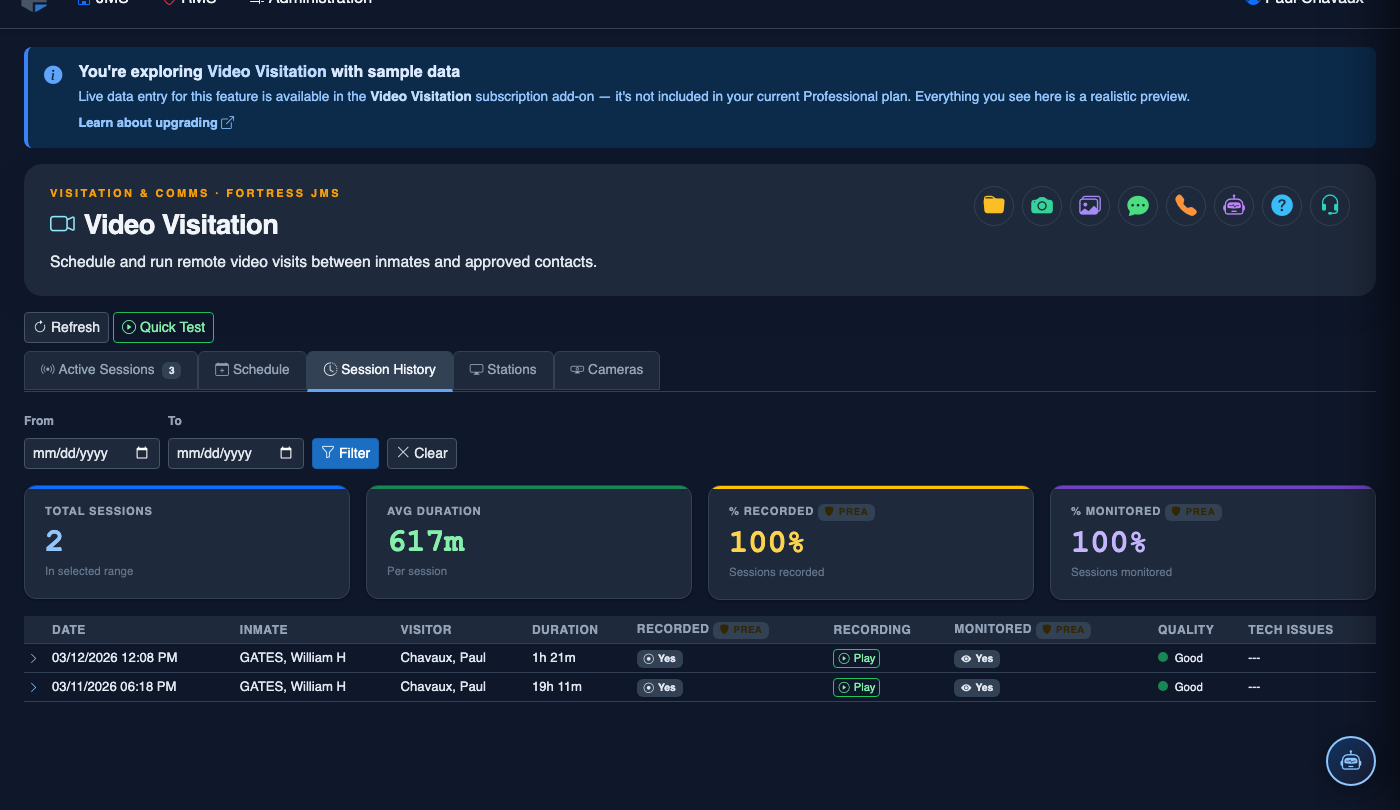This screenshot has width=1400, height=810.
Task: Apply the date Filter button
Action: point(346,453)
